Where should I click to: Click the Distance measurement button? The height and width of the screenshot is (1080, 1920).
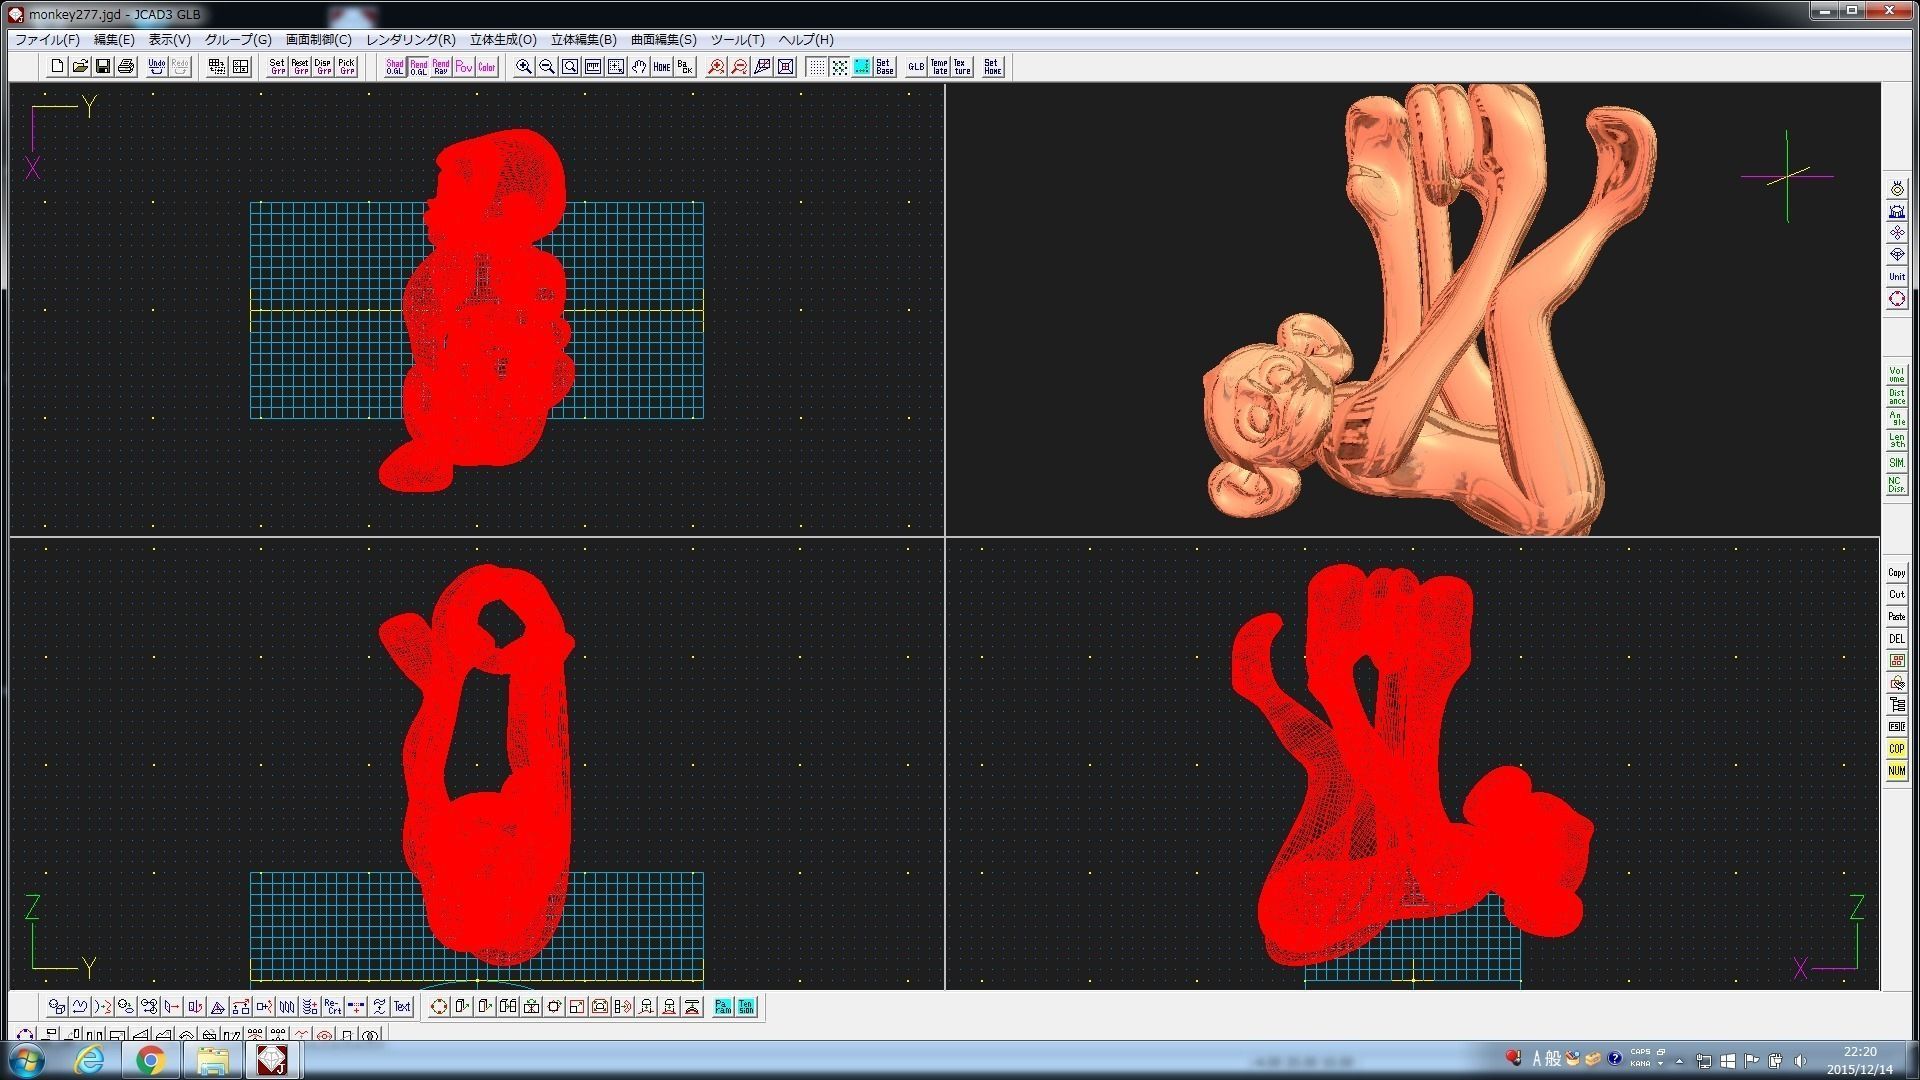tap(1896, 397)
